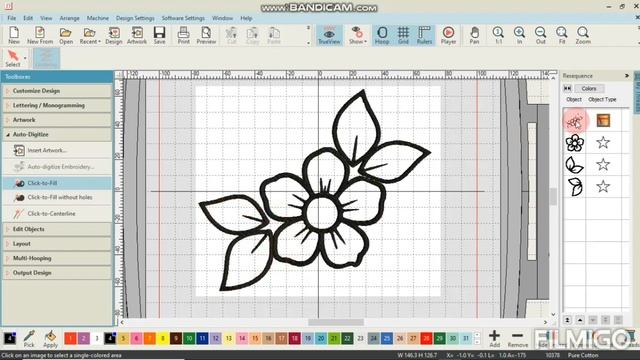Click the New From toolbar icon
This screenshot has height=360, width=640.
tap(40, 35)
